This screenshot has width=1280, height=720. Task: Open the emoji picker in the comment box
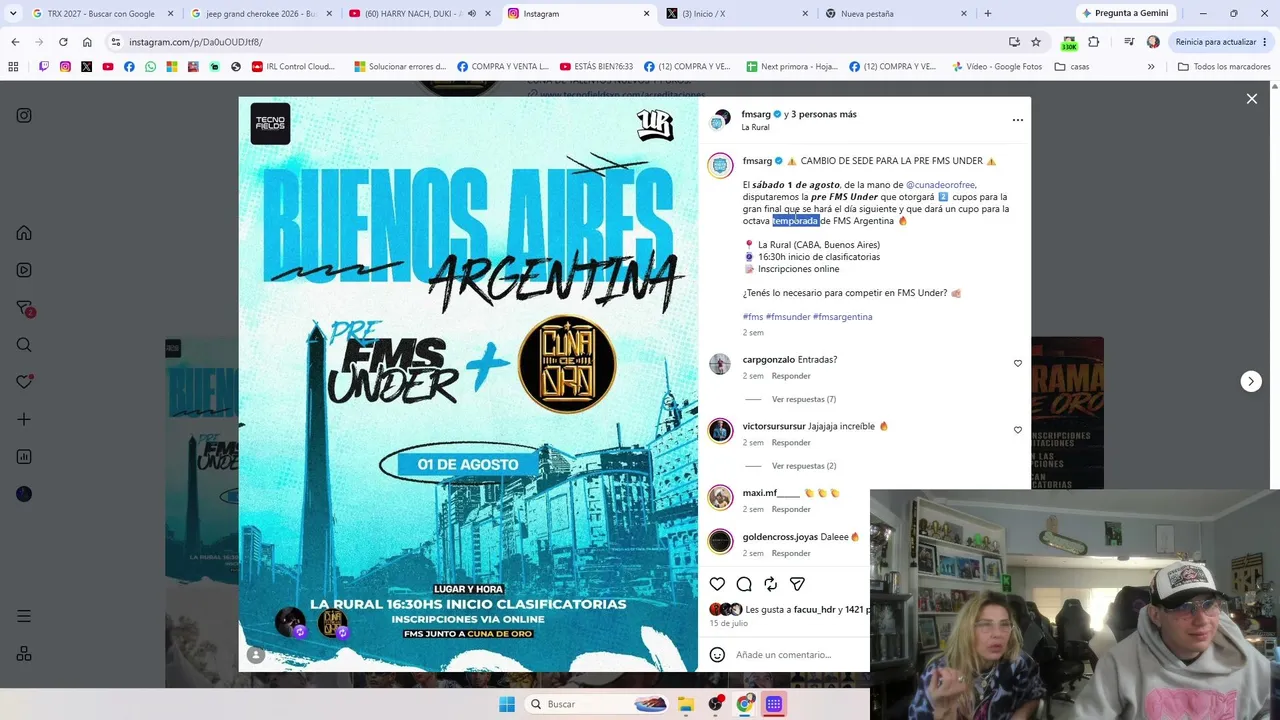click(x=717, y=655)
